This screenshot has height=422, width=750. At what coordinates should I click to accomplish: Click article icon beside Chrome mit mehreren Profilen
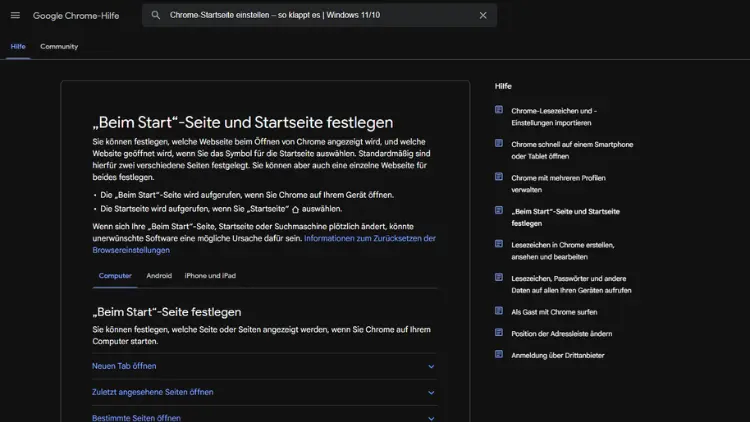pyautogui.click(x=499, y=177)
